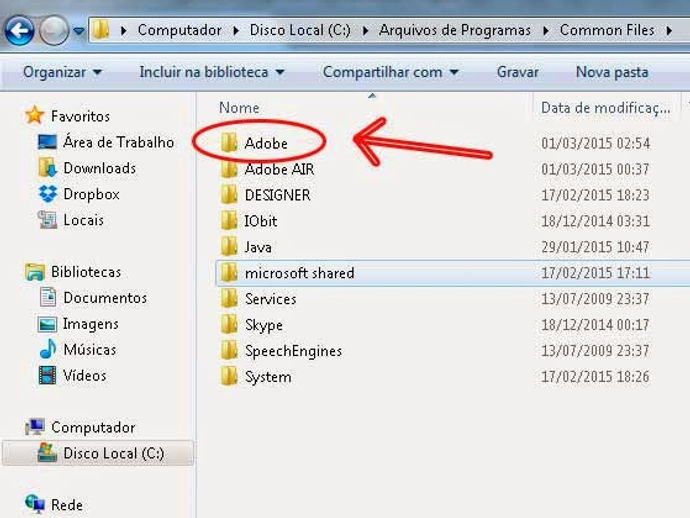
Task: Sort files by the Nome column
Action: pos(239,108)
